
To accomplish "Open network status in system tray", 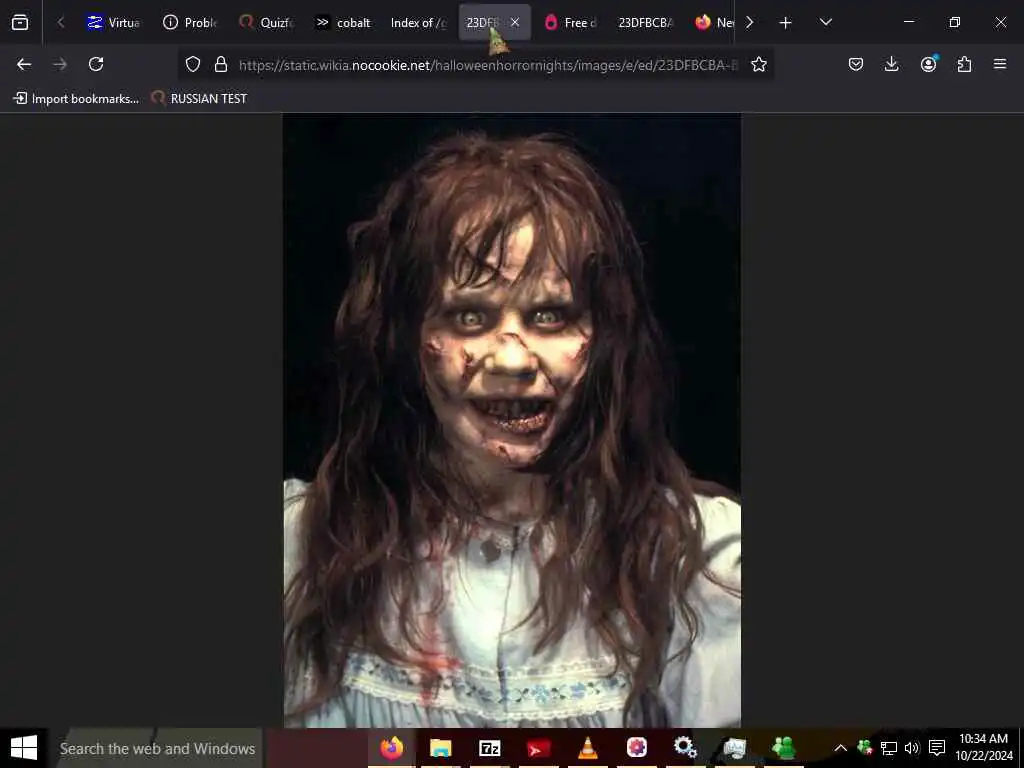I will [x=888, y=748].
